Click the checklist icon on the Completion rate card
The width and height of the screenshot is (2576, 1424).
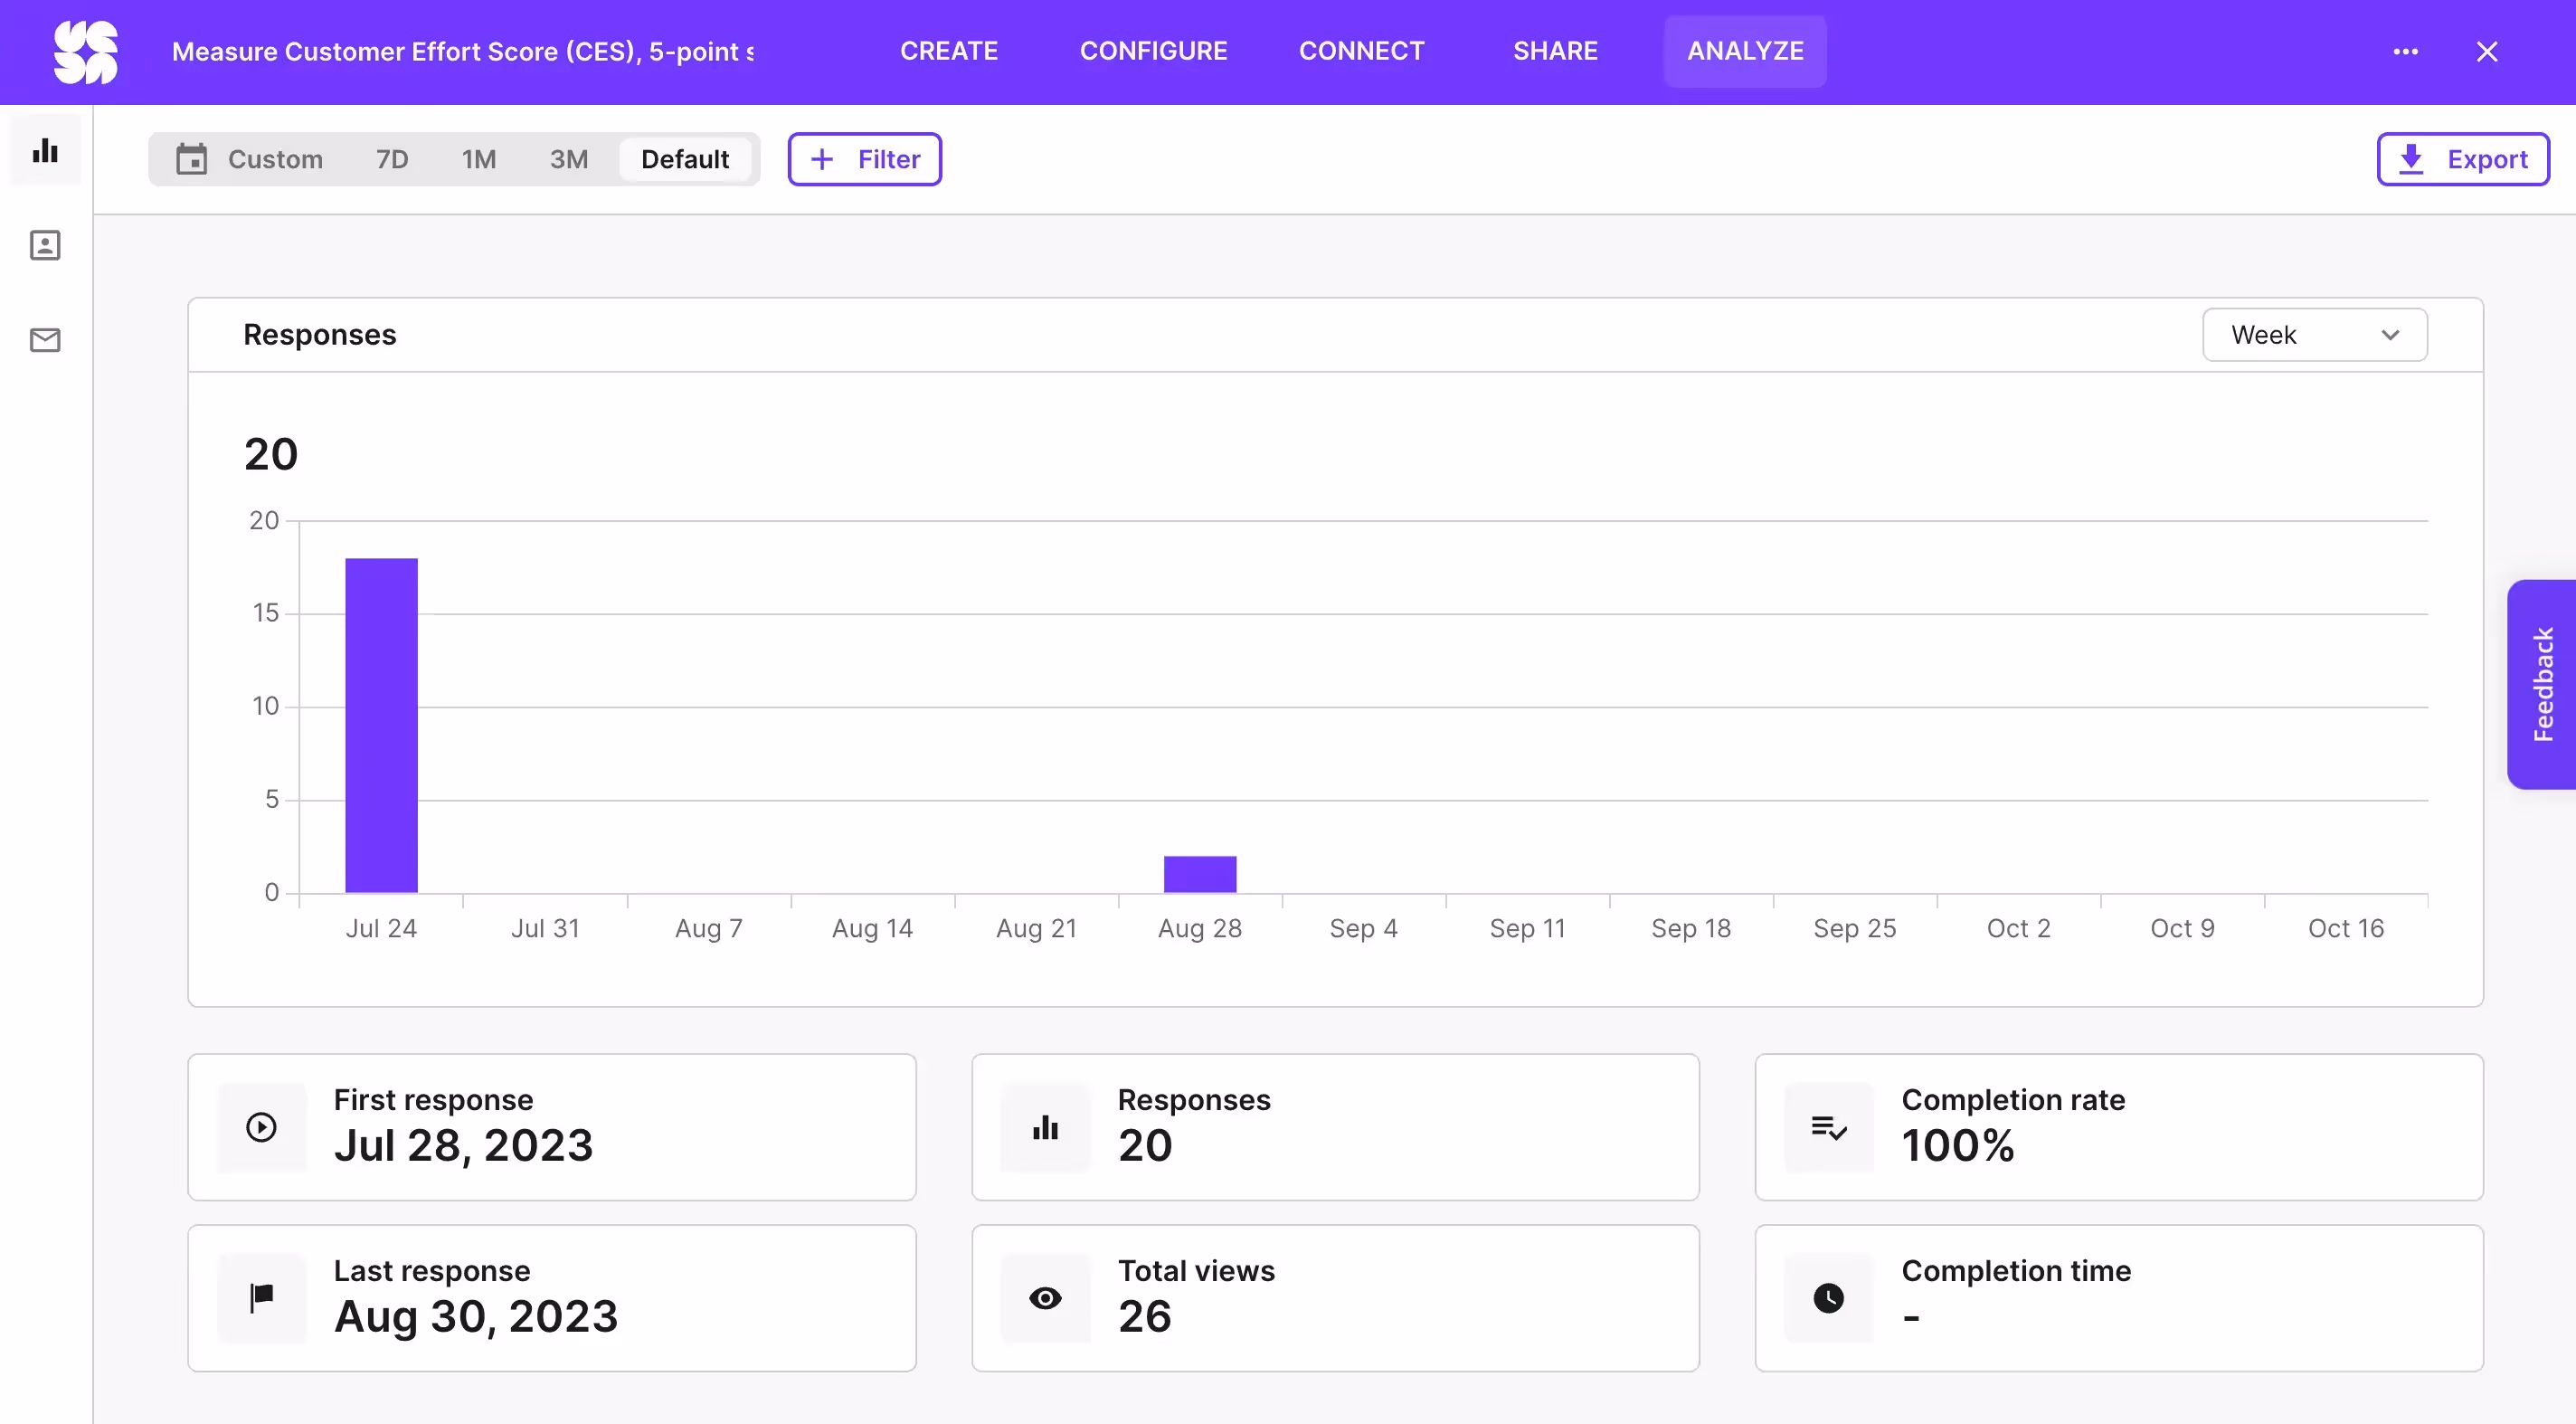coord(1829,1127)
